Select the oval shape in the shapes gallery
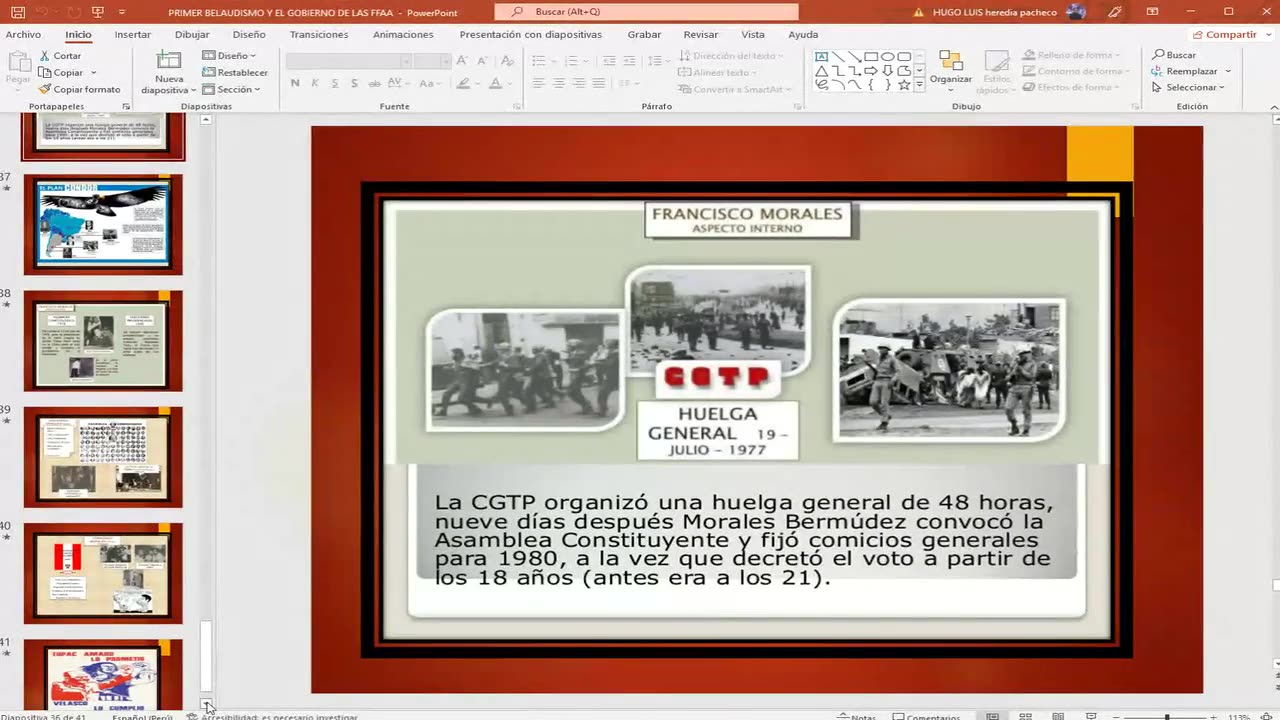This screenshot has width=1280, height=720. tap(887, 57)
